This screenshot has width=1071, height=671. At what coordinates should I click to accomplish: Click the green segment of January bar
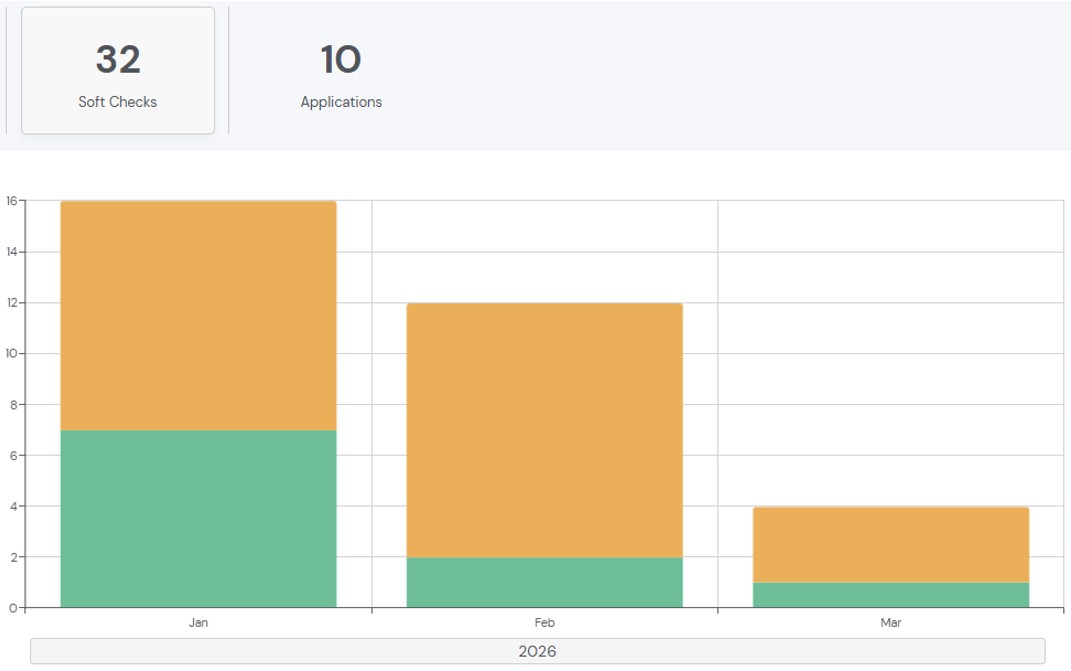(x=198, y=518)
